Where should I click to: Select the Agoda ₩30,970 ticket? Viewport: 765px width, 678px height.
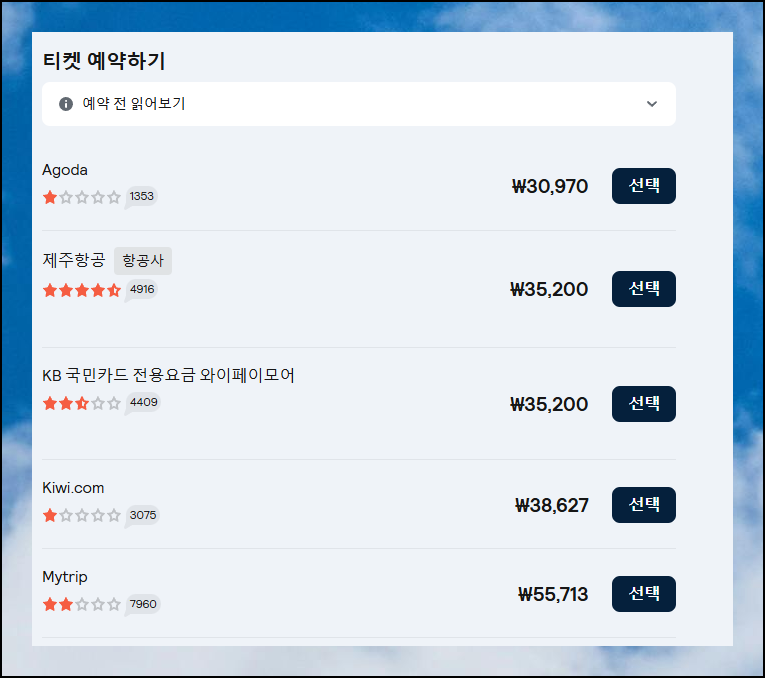tap(644, 186)
